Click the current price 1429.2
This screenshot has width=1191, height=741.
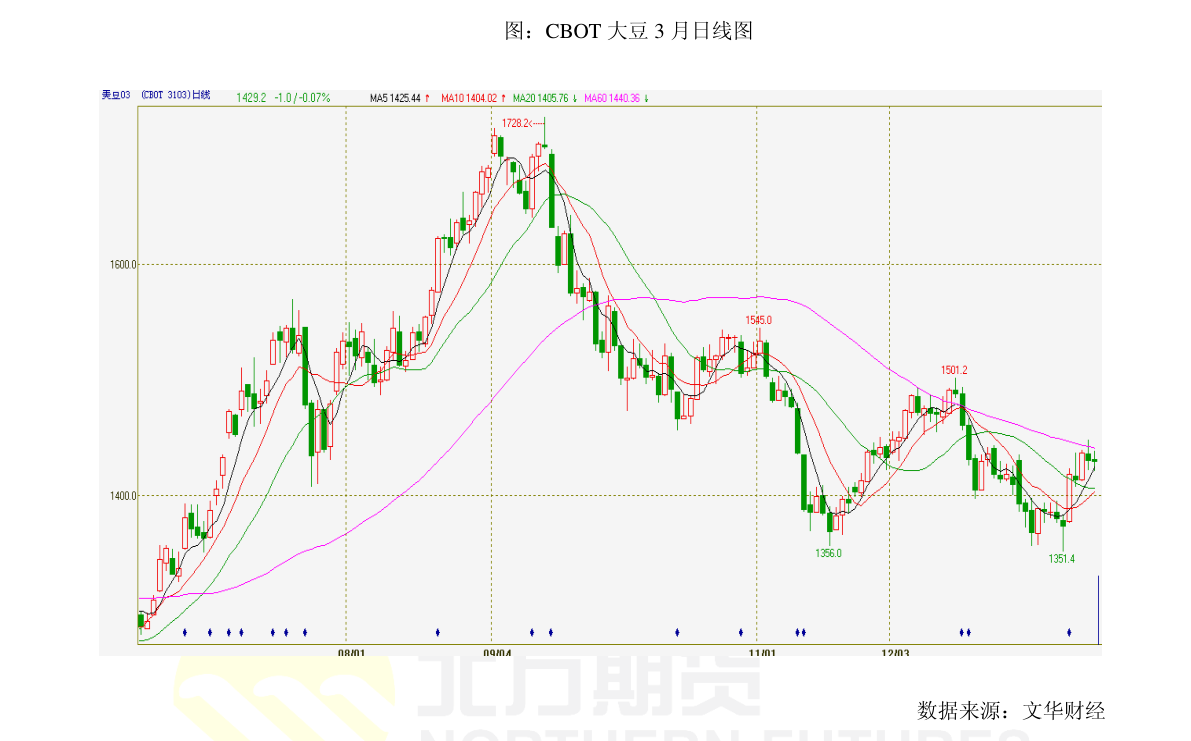(x=251, y=98)
